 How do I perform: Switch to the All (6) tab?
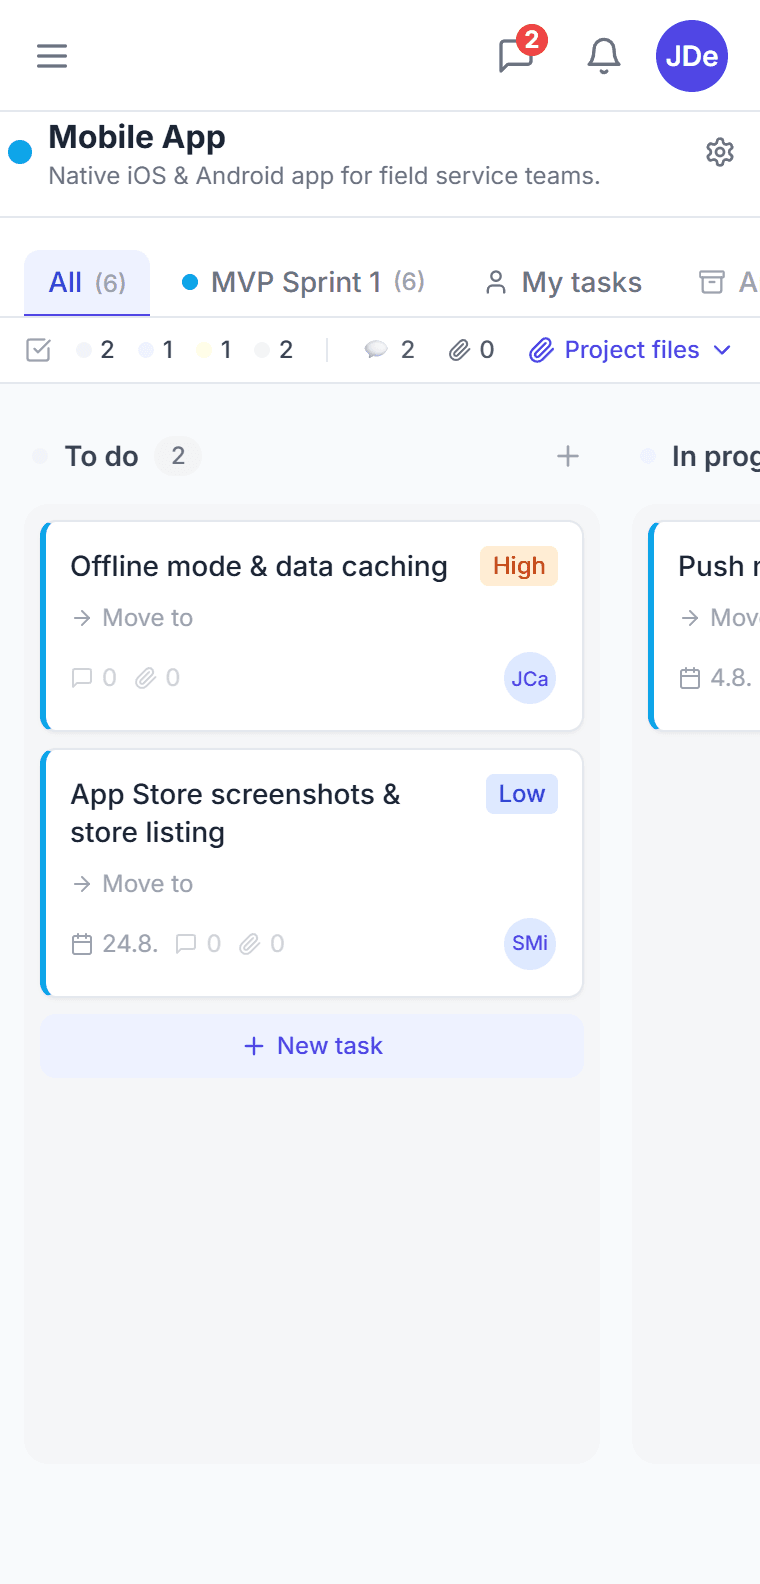click(87, 282)
